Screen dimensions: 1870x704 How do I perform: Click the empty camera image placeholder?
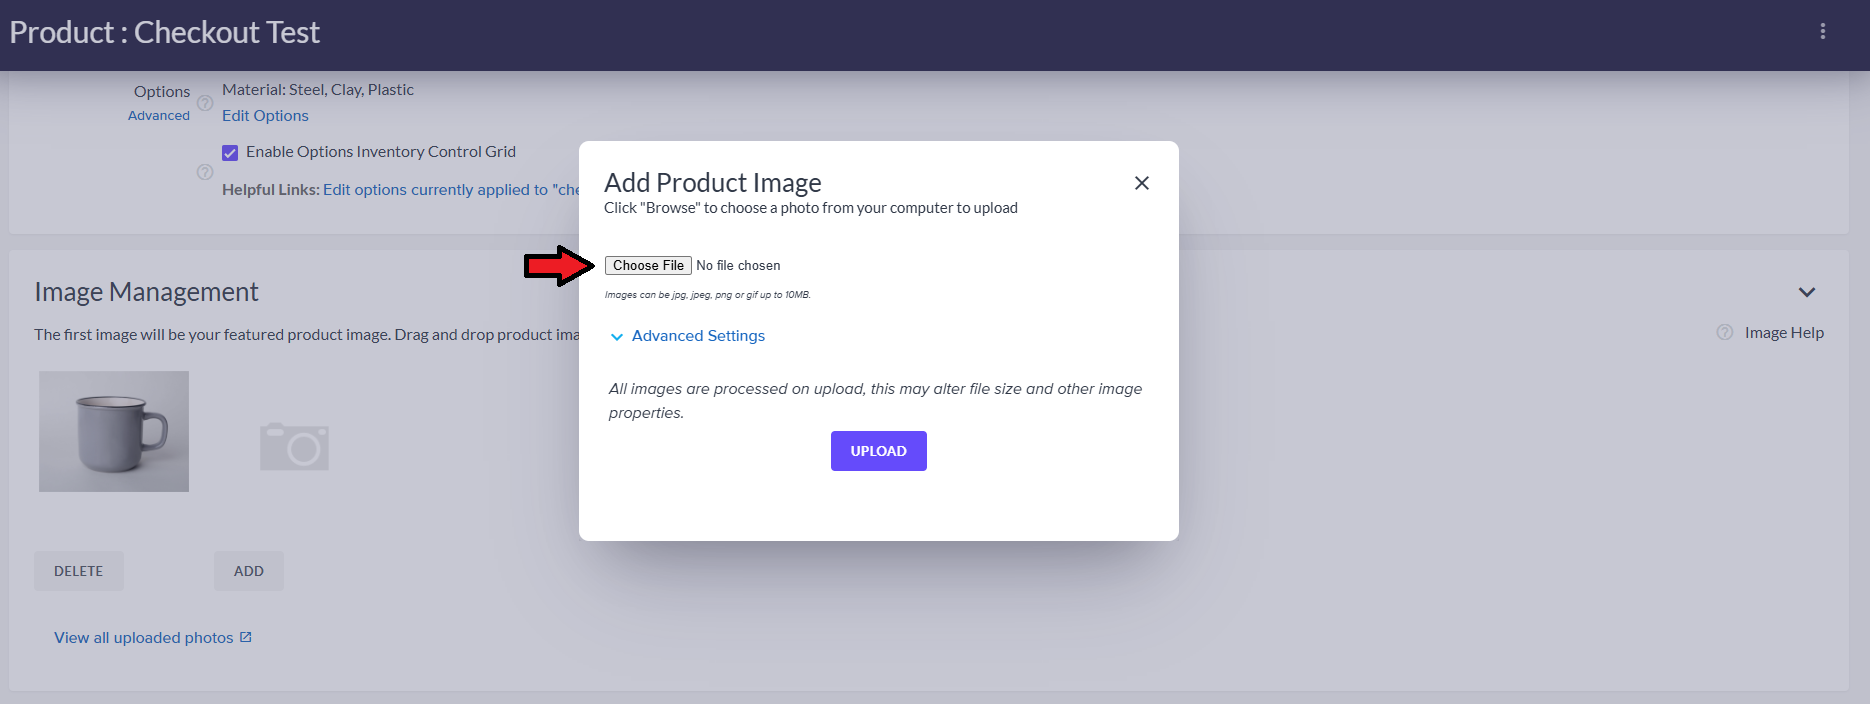click(294, 446)
